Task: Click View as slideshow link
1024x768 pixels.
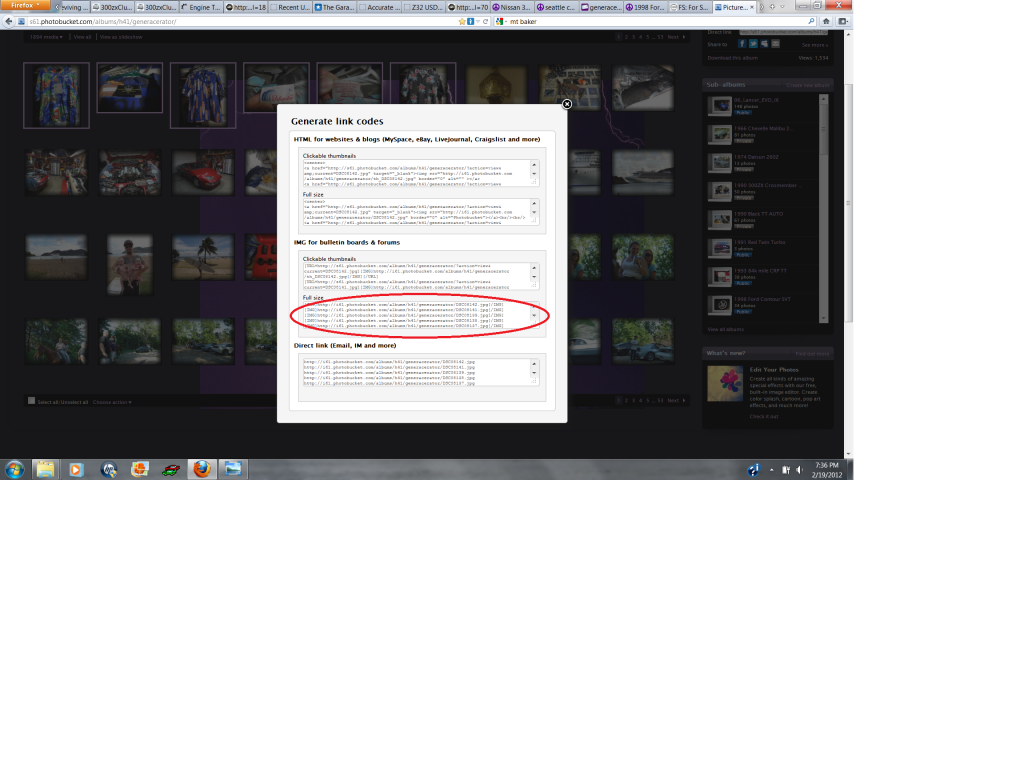Action: [x=121, y=37]
